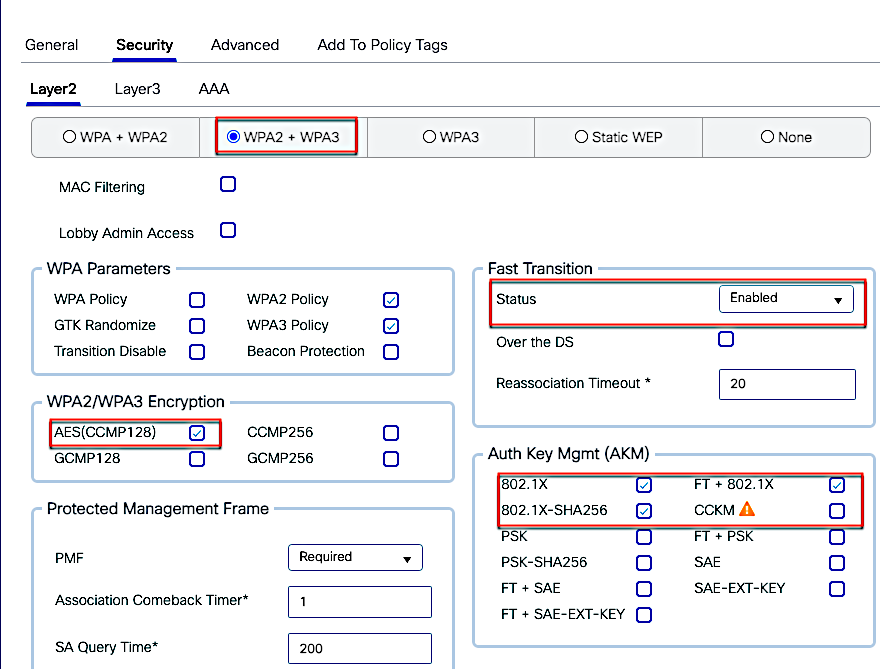This screenshot has width=880, height=669.
Task: Switch to the AAA tab
Action: [x=213, y=89]
